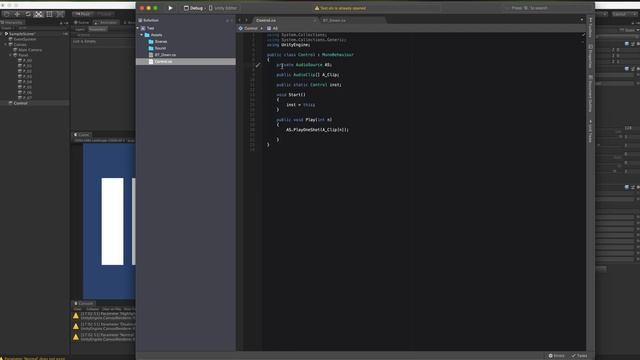This screenshot has height=360, width=640.
Task: Select EventSystem in Unity Hierarchy
Action: click(x=25, y=39)
